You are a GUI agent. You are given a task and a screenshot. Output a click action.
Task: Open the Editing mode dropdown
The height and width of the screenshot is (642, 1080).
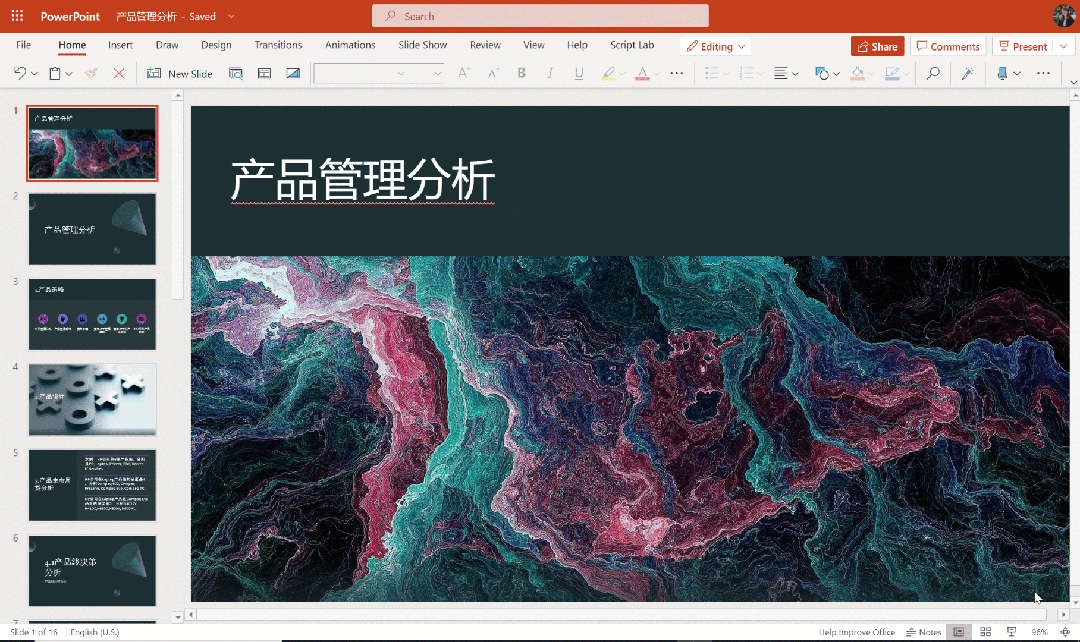[716, 46]
